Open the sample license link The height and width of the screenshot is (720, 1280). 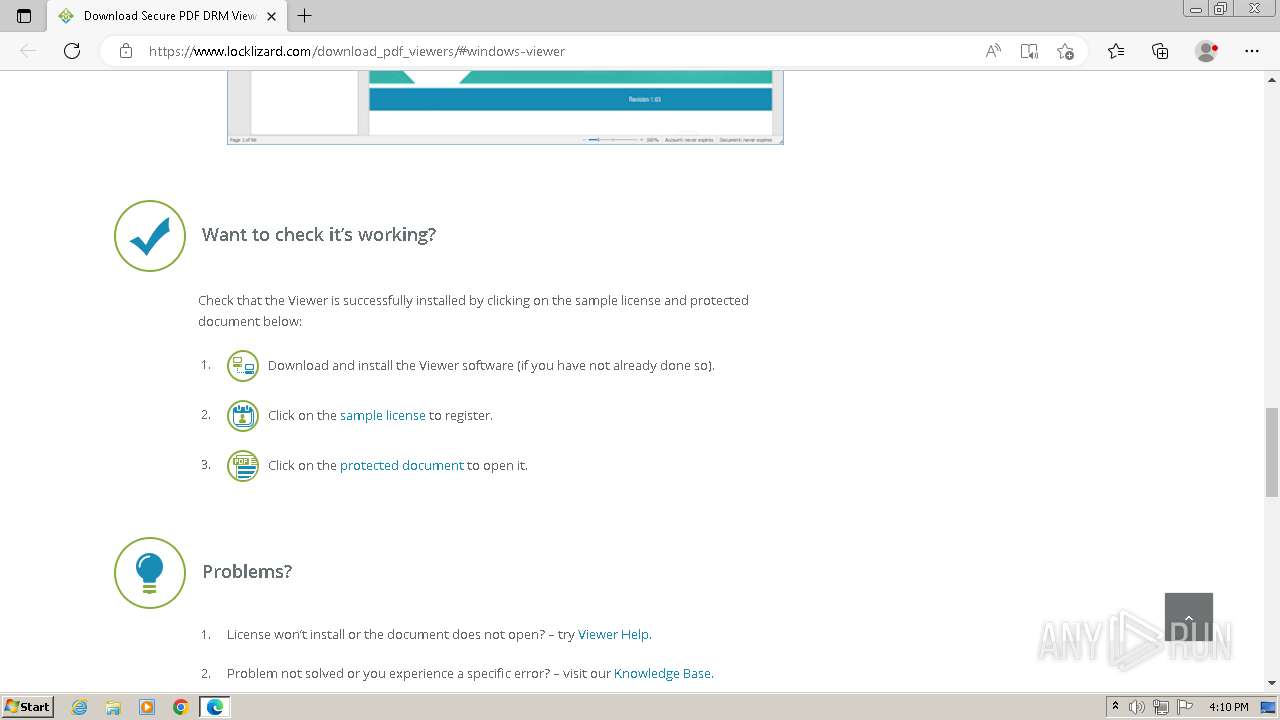pos(383,415)
